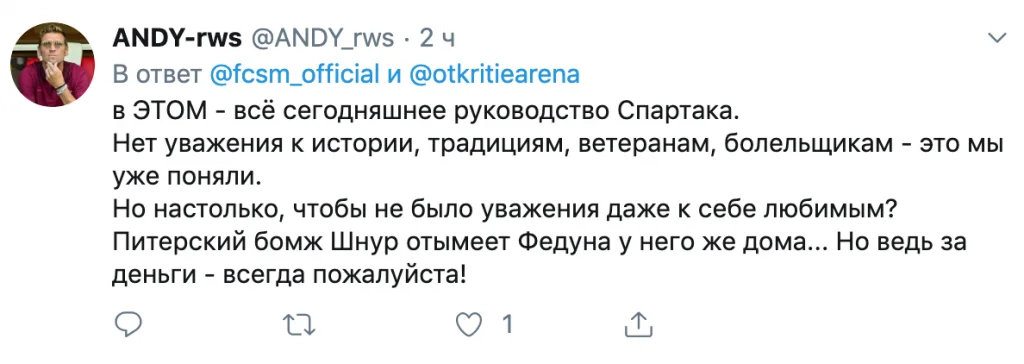Open ANDY-rws profile avatar photo
Screen dimensions: 1024x364
tap(52, 64)
